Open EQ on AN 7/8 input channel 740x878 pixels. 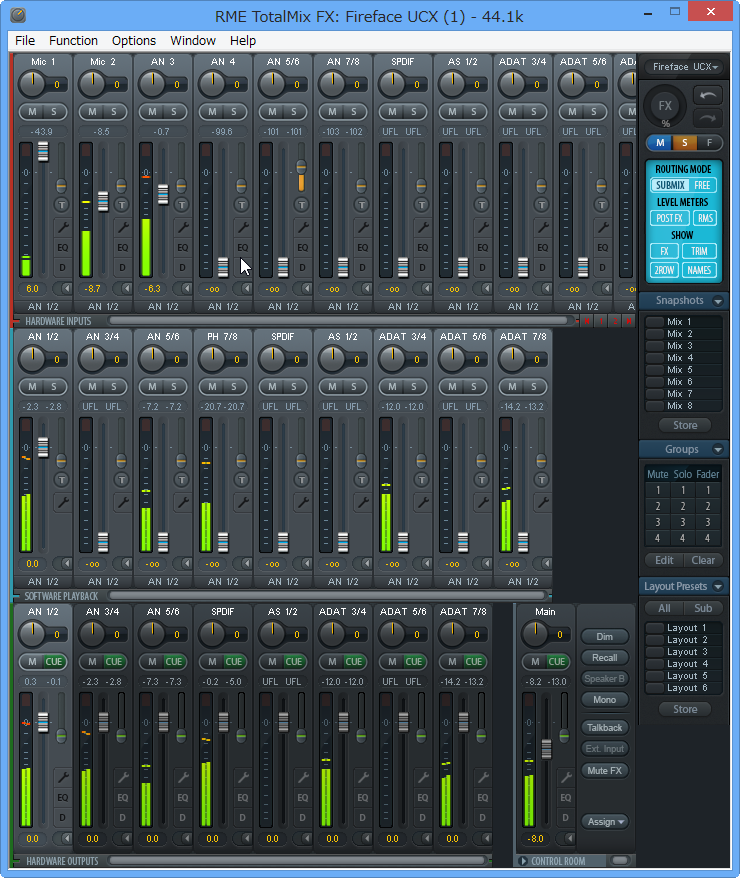[363, 247]
